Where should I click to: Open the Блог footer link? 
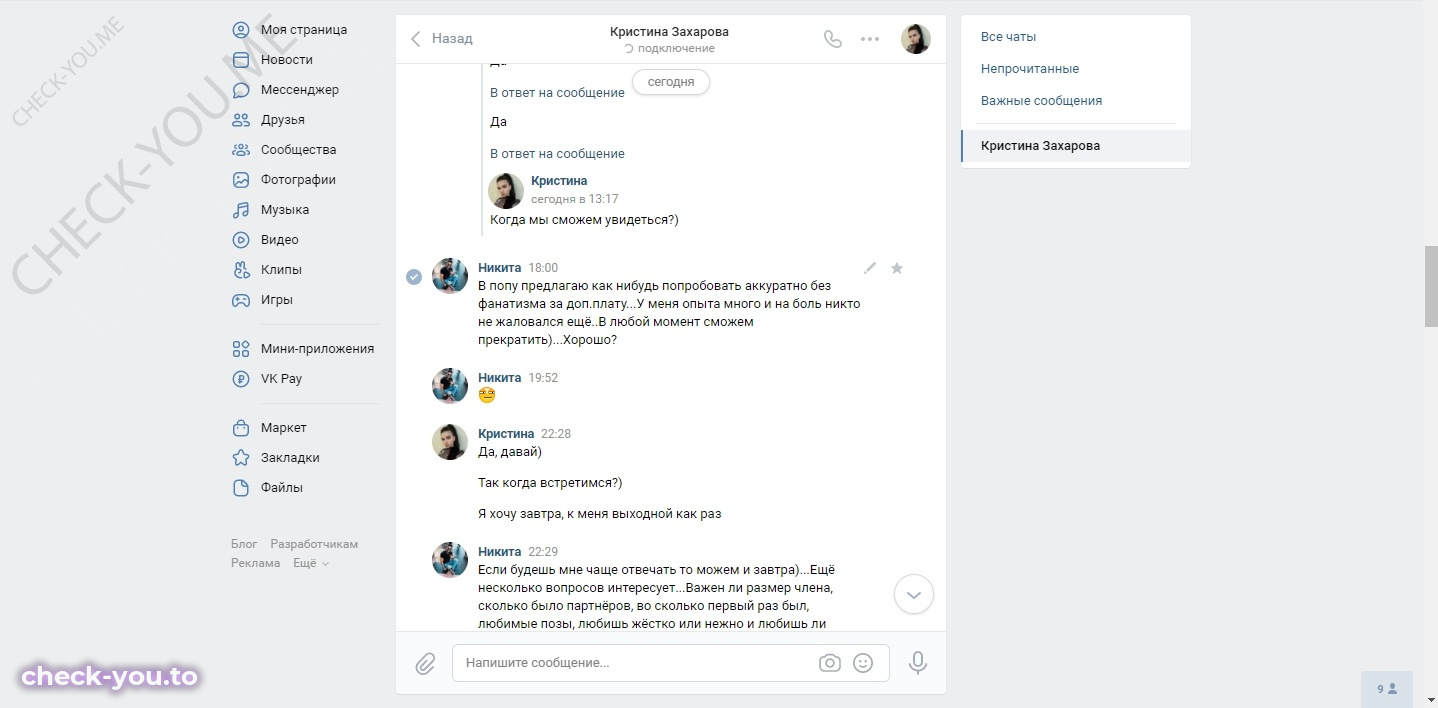[244, 544]
